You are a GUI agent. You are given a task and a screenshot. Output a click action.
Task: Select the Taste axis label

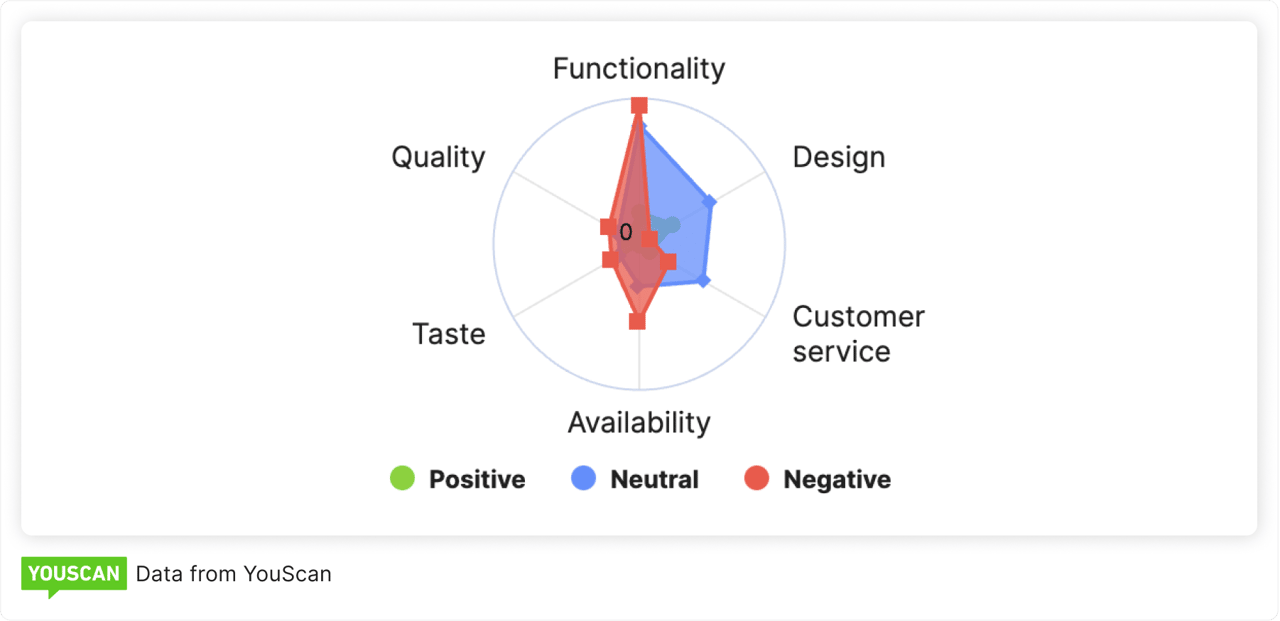449,334
